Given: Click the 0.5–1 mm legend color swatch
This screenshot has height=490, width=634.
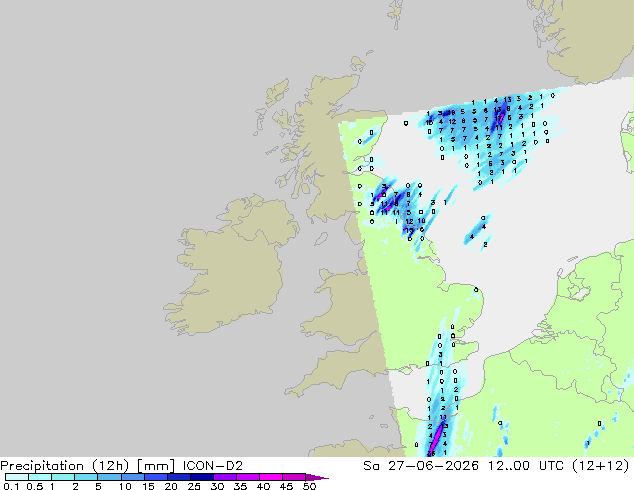Looking at the screenshot, I should 40,477.
